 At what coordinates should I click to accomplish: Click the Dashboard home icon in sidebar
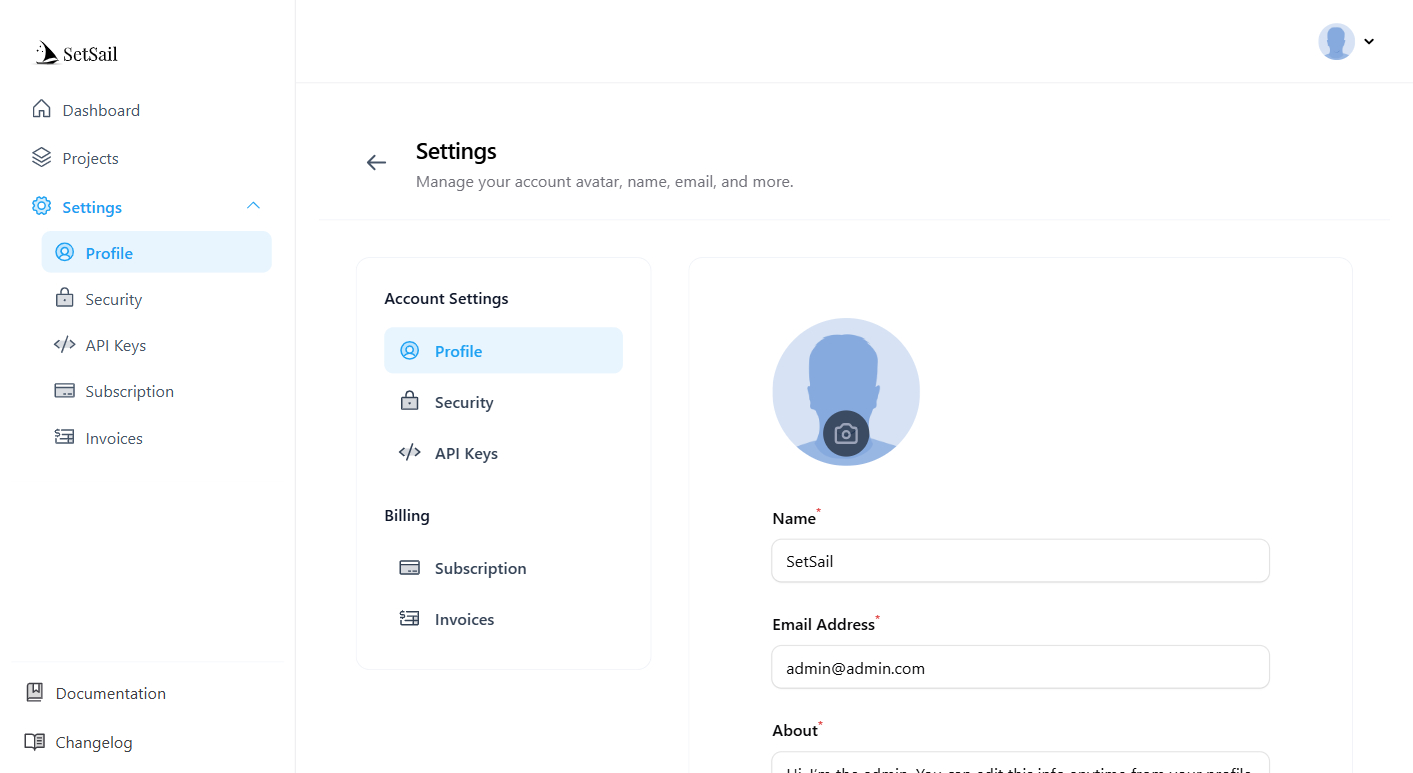pos(41,109)
